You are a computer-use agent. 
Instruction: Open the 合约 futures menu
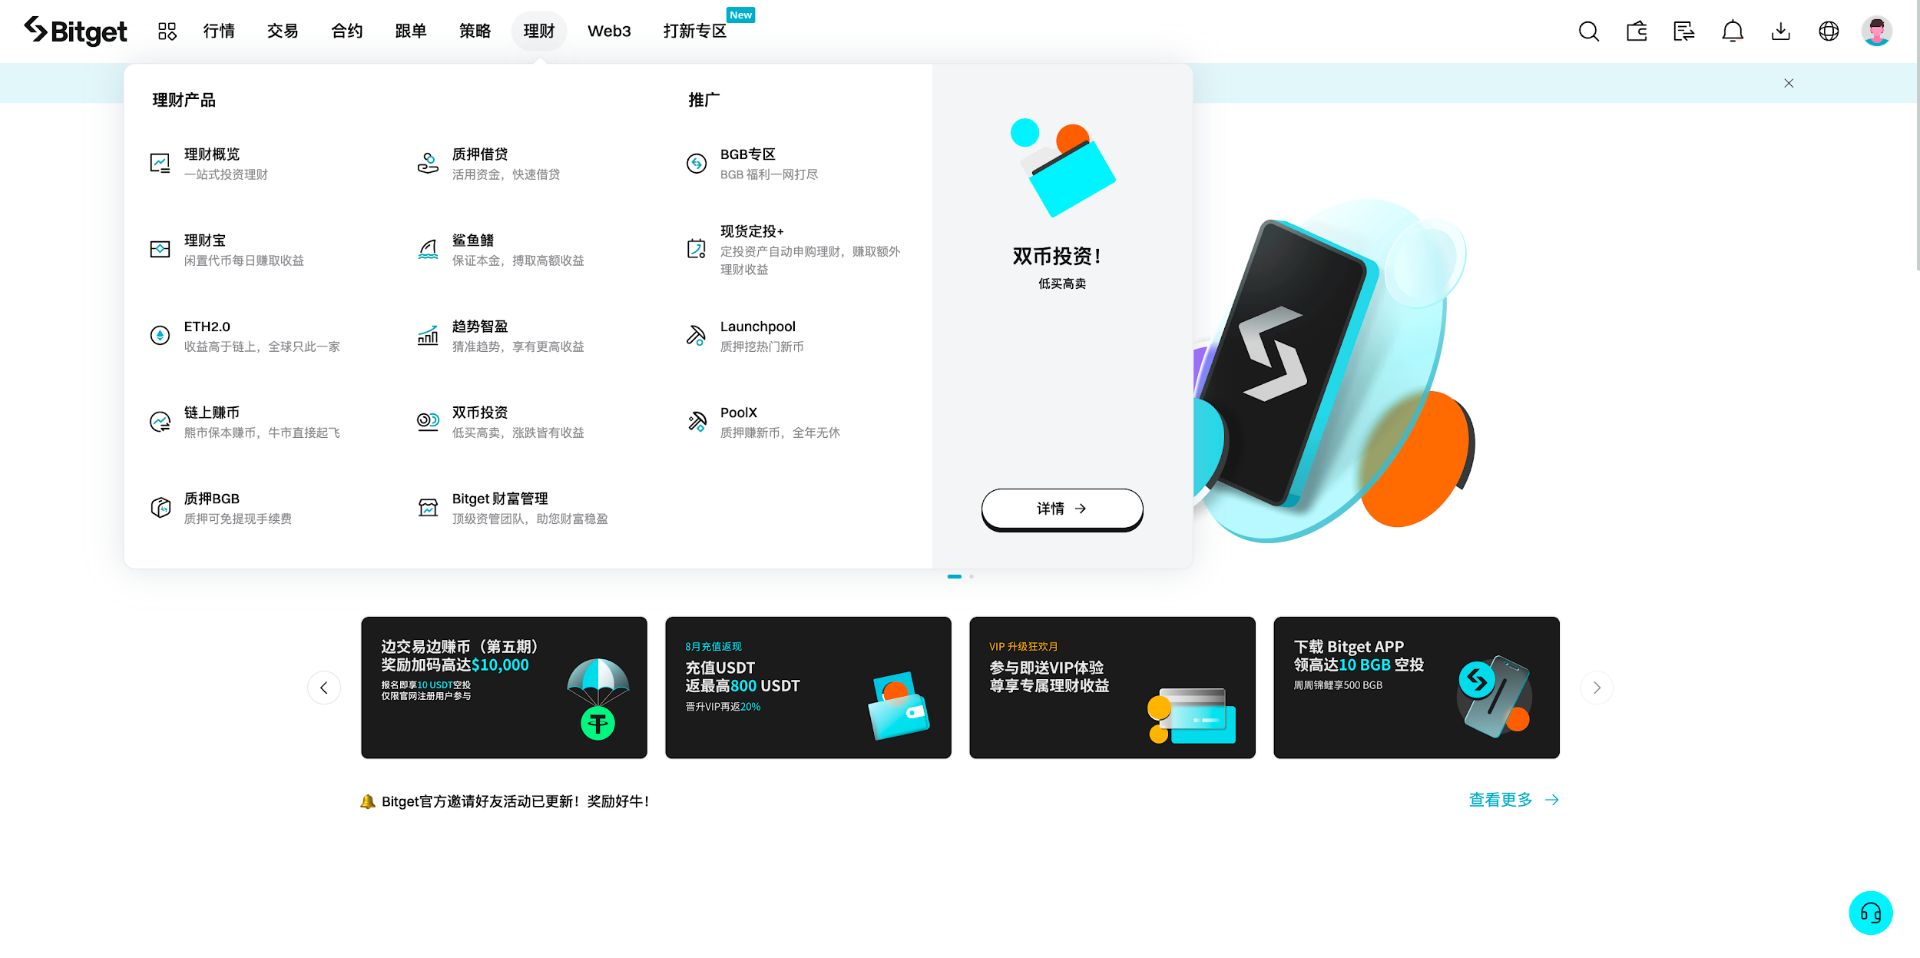tap(347, 31)
